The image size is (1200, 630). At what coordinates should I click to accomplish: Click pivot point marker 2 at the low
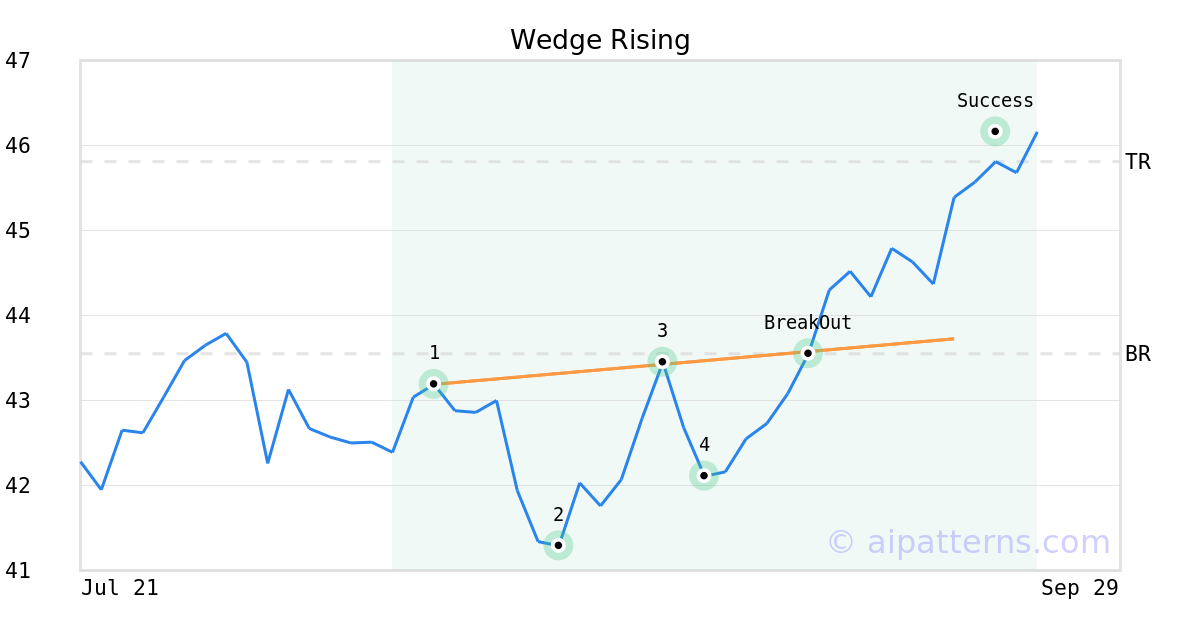pyautogui.click(x=558, y=545)
